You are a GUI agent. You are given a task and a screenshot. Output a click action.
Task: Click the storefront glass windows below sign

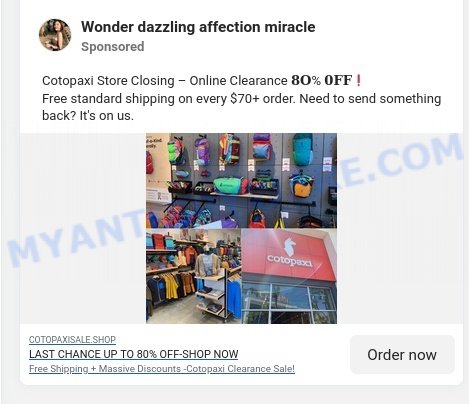[x=289, y=302]
